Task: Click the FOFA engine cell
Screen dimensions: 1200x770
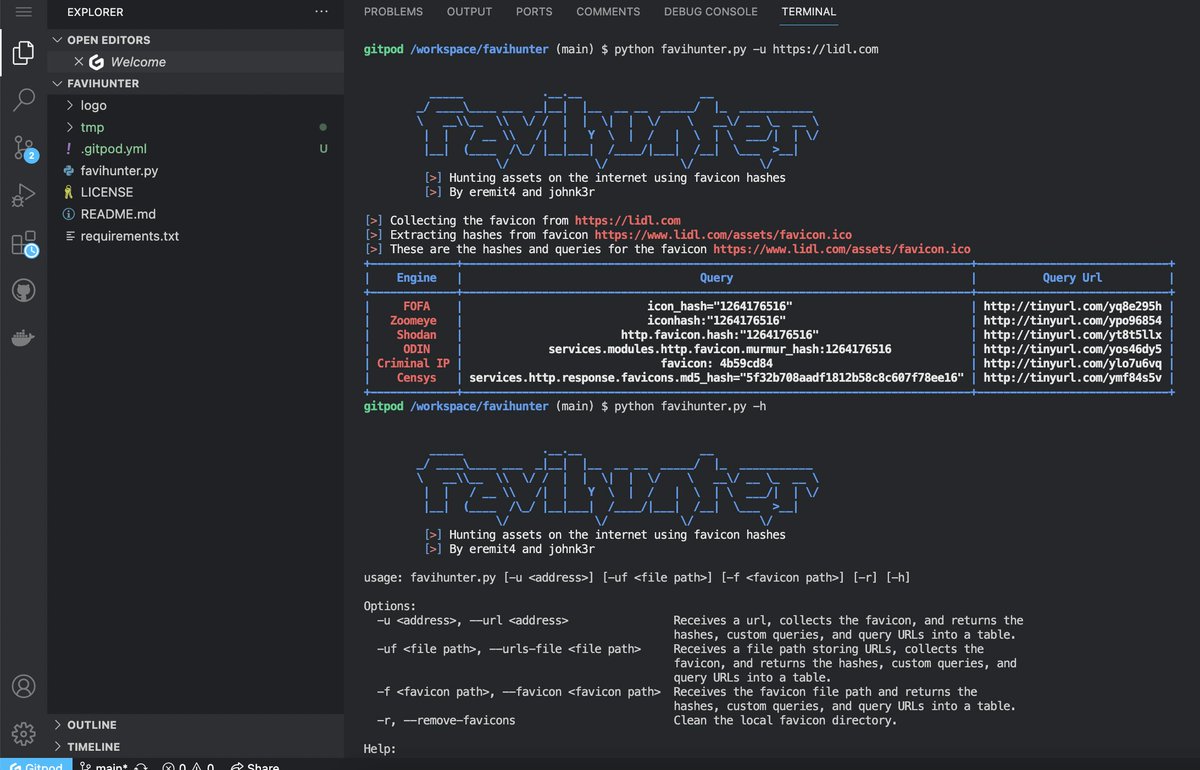Action: click(416, 306)
